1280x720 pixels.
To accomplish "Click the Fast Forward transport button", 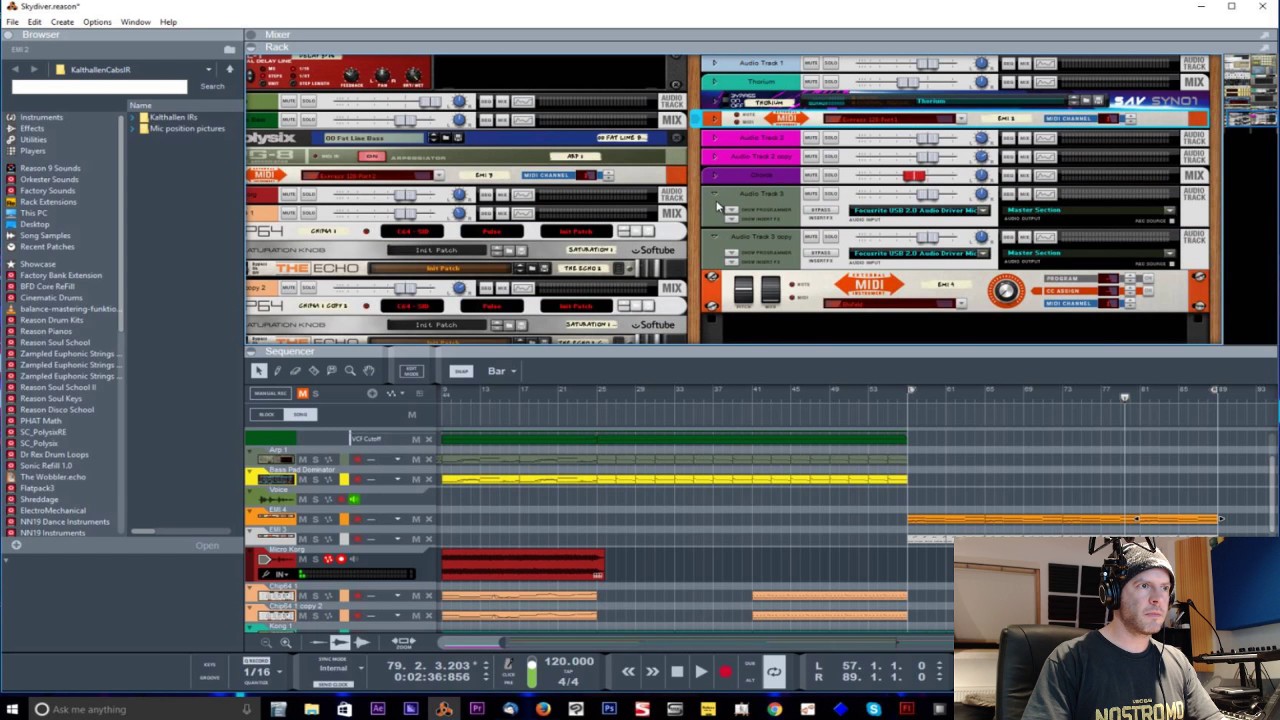I will 652,672.
